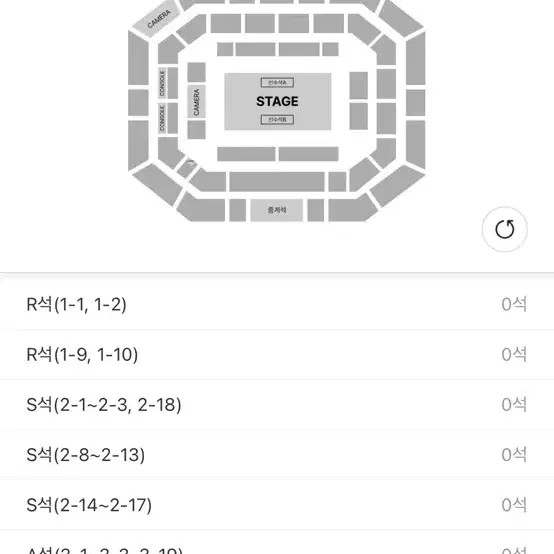
Task: Select the R석(1-1, 1-2) seat row
Action: (277, 304)
